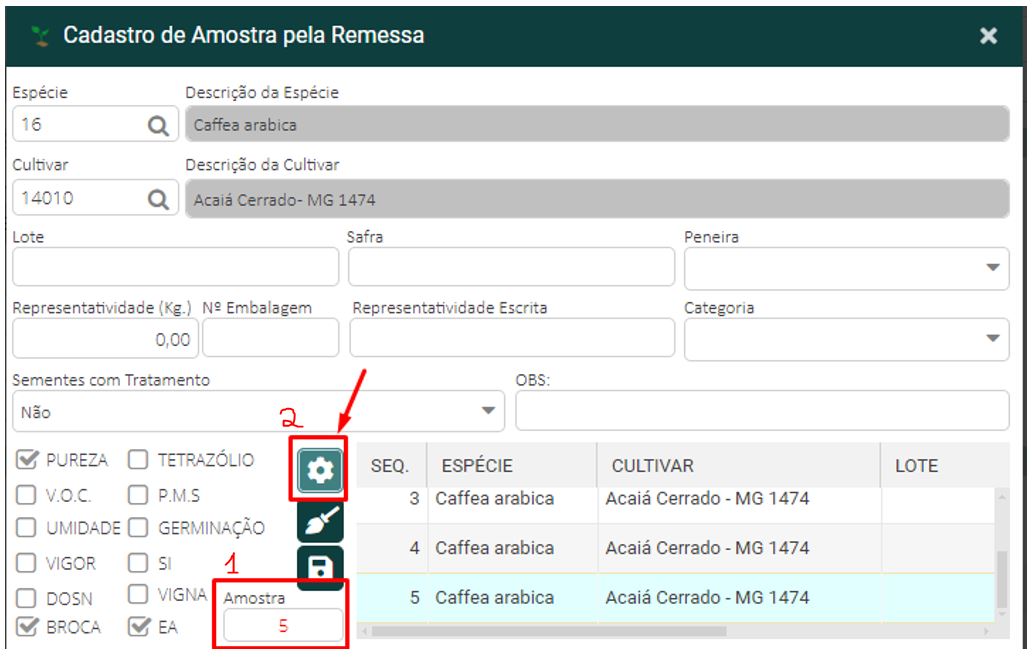Open the Peneira dropdown
The height and width of the screenshot is (659, 1032).
(x=847, y=267)
